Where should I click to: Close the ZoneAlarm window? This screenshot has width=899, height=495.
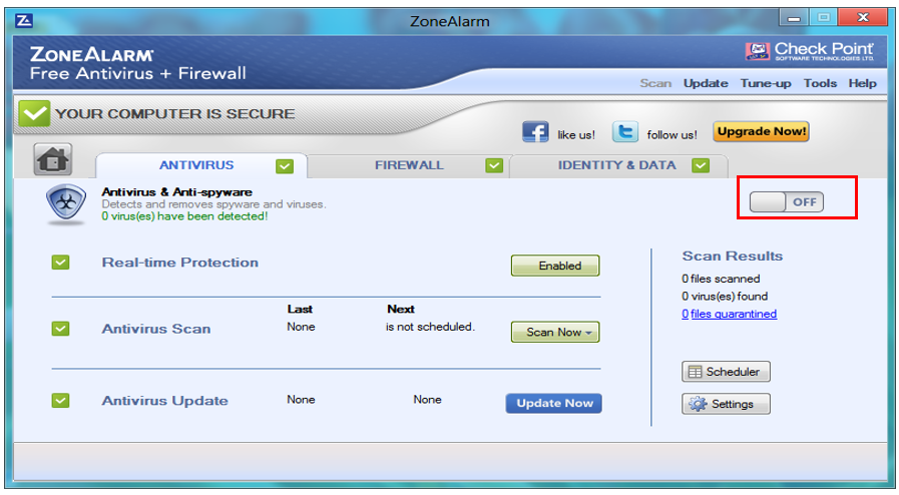tap(862, 18)
